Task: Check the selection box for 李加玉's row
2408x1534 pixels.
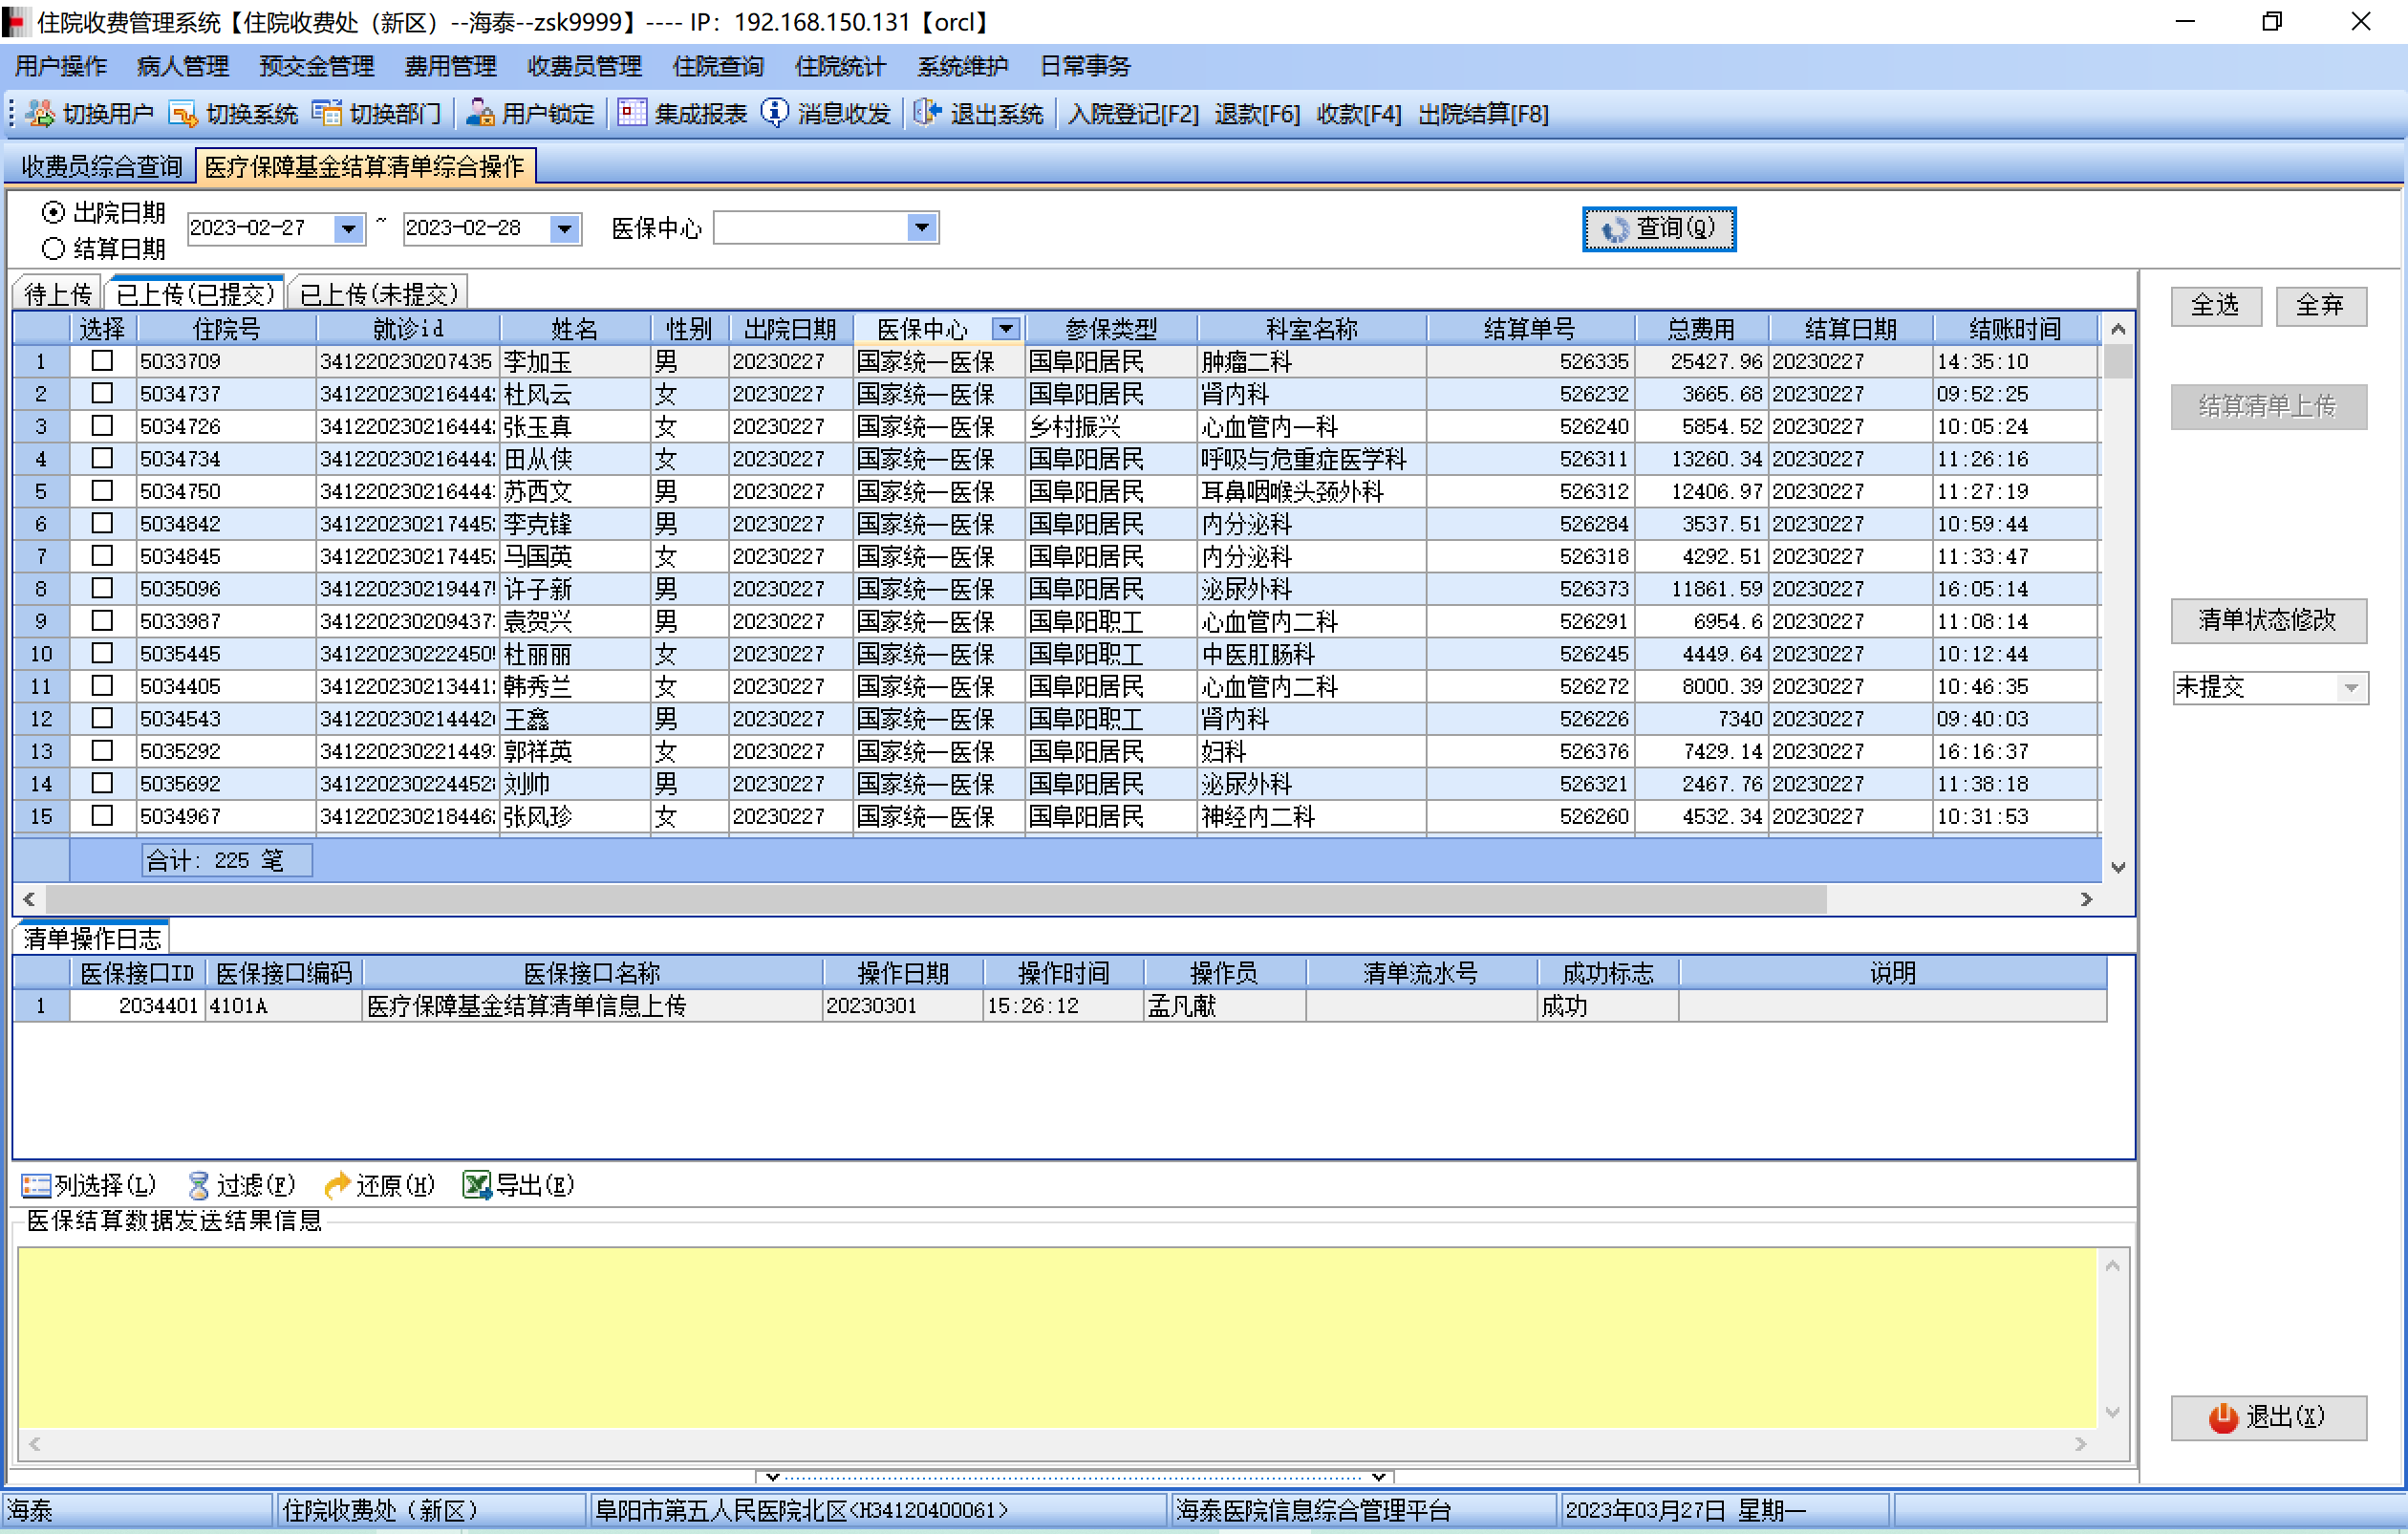Action: click(x=102, y=361)
